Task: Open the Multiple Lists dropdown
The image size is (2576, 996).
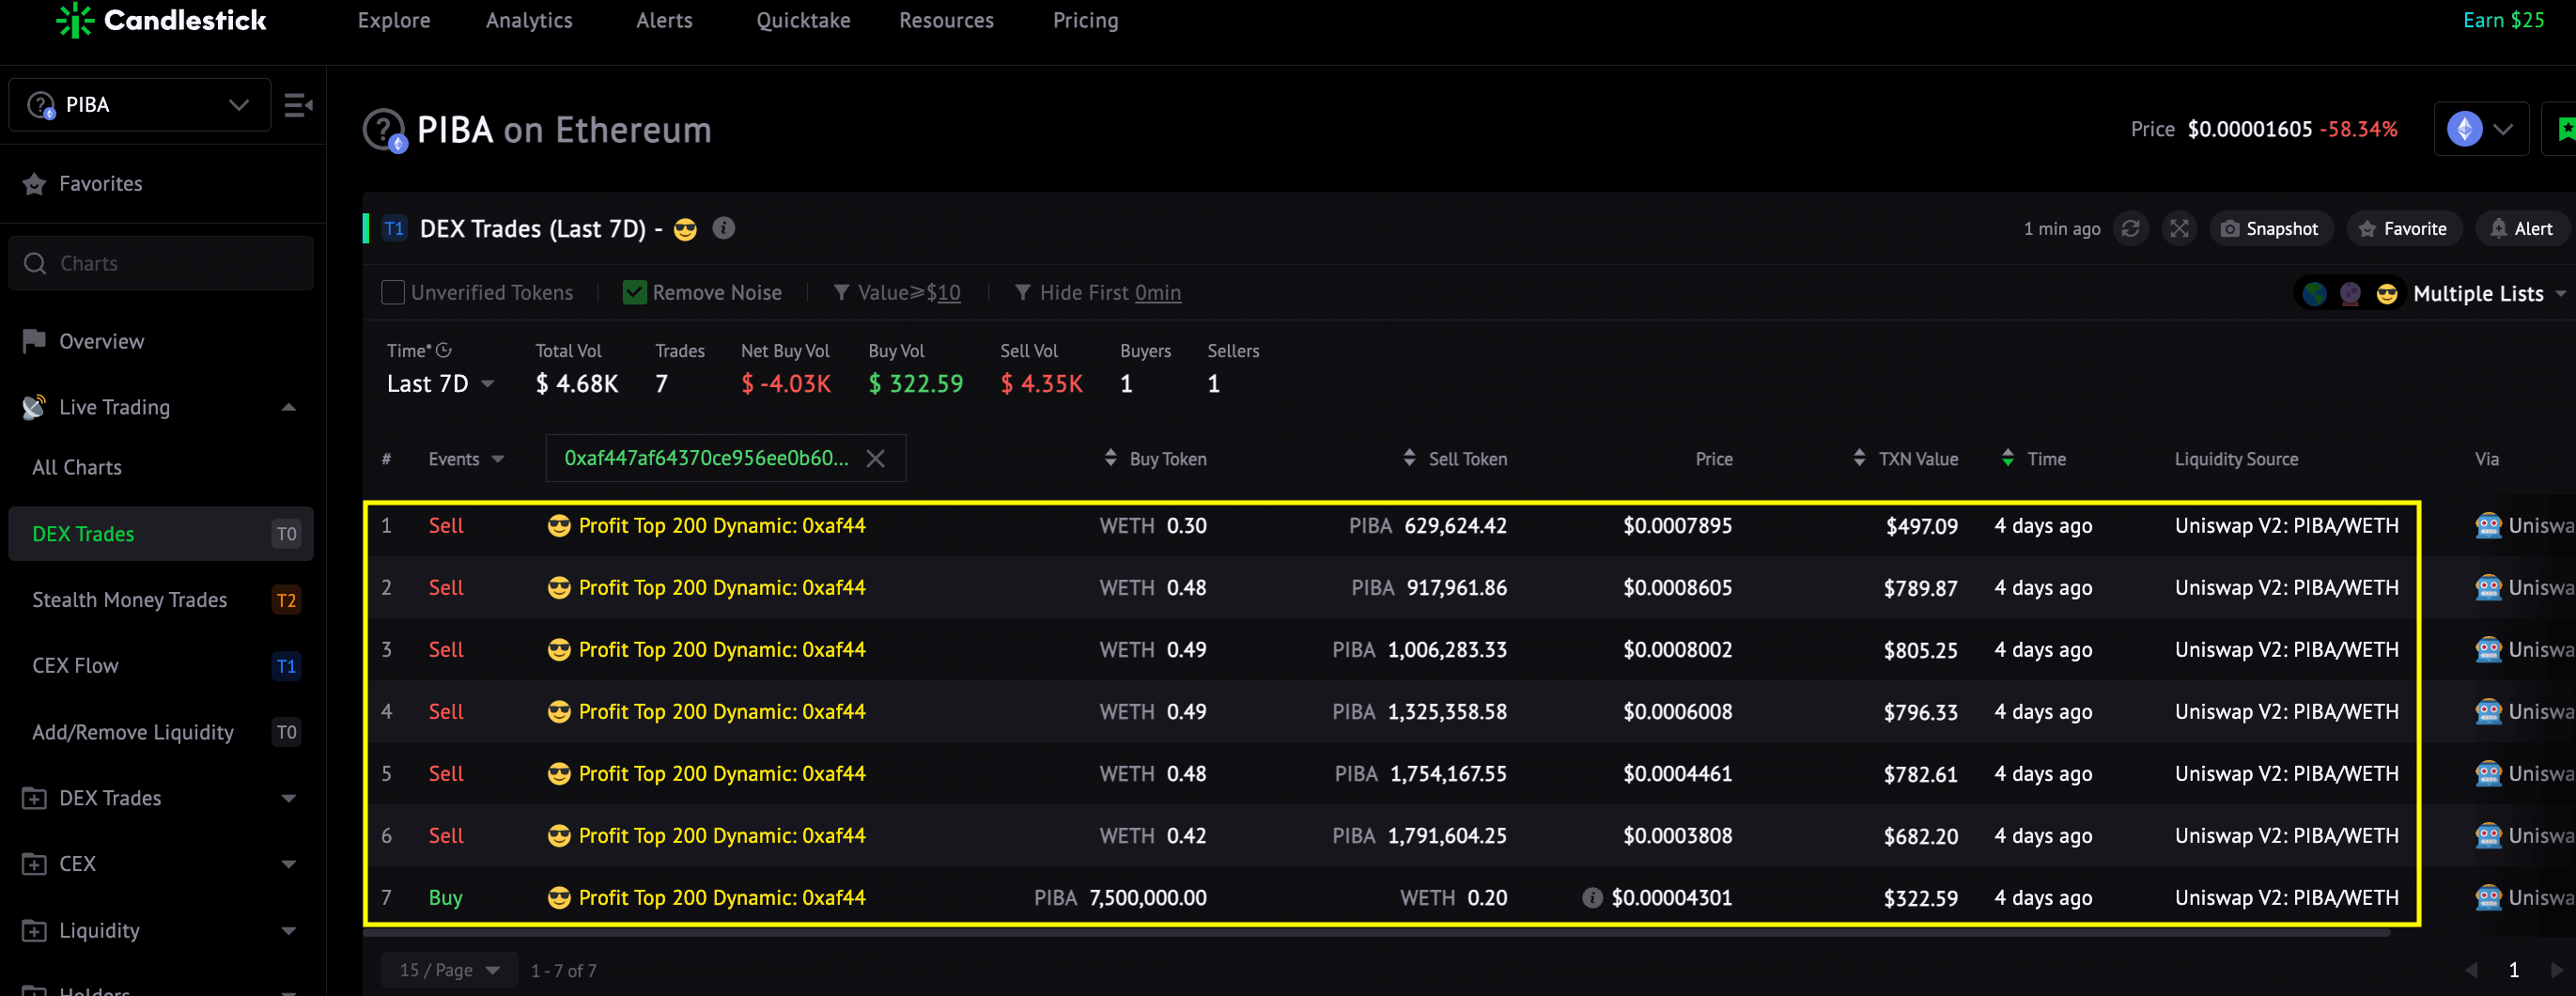Action: [x=2488, y=294]
